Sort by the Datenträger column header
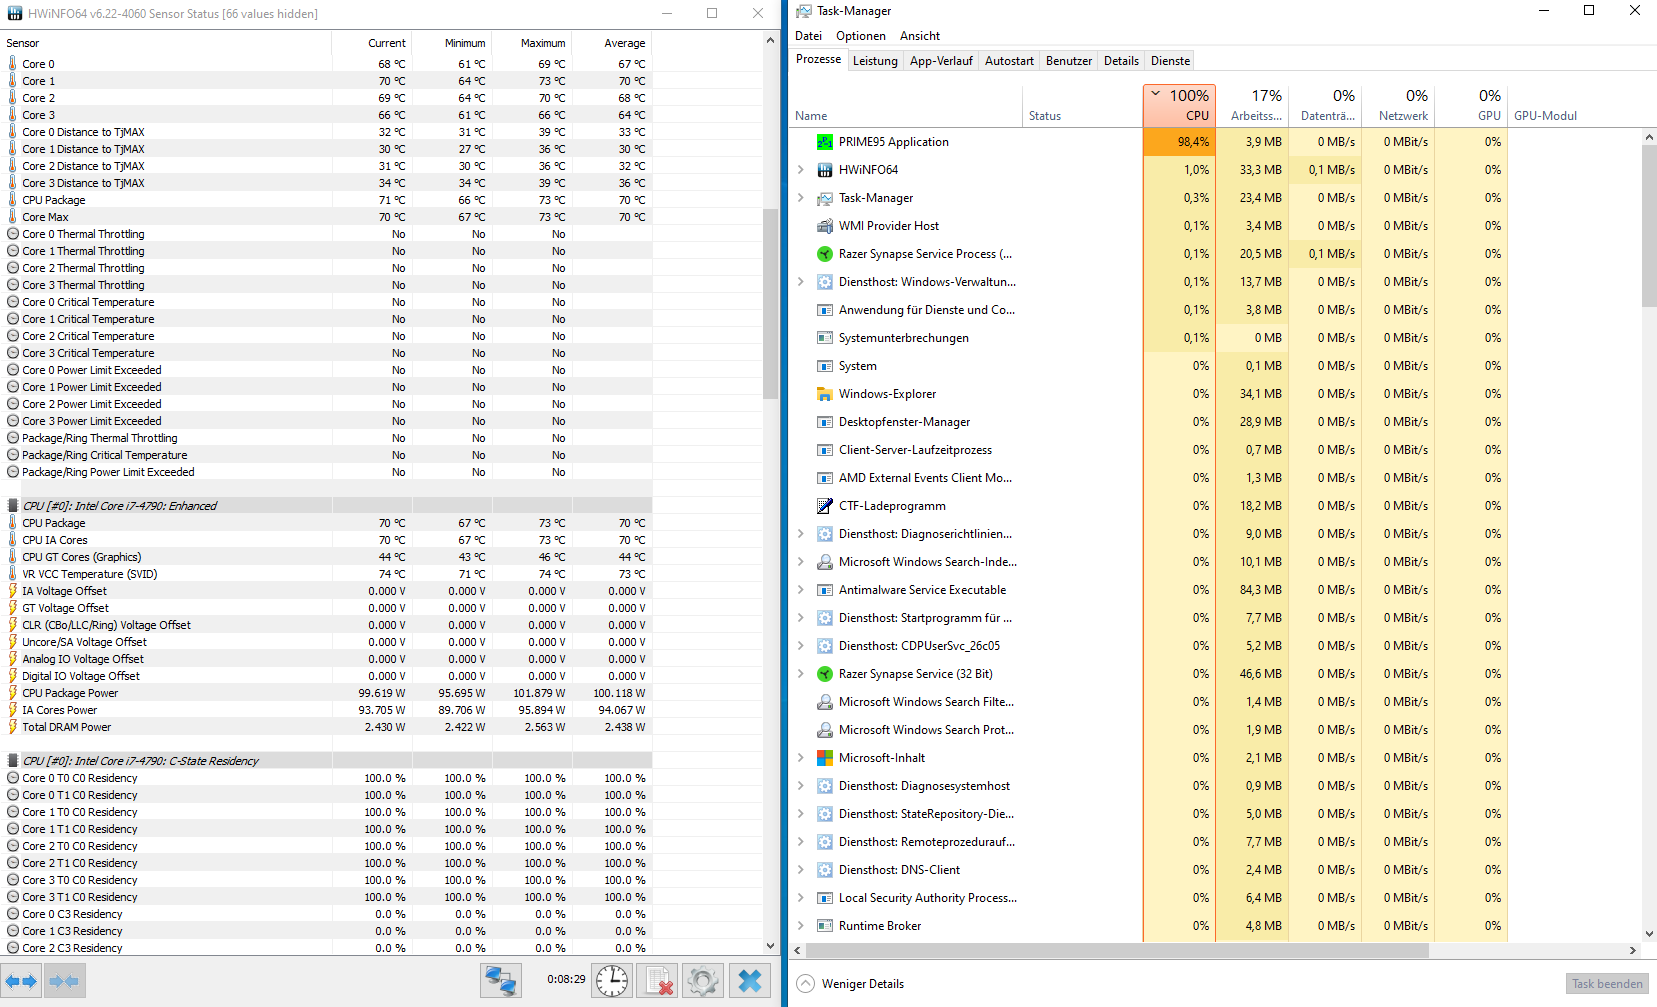The image size is (1657, 1007). (x=1325, y=106)
